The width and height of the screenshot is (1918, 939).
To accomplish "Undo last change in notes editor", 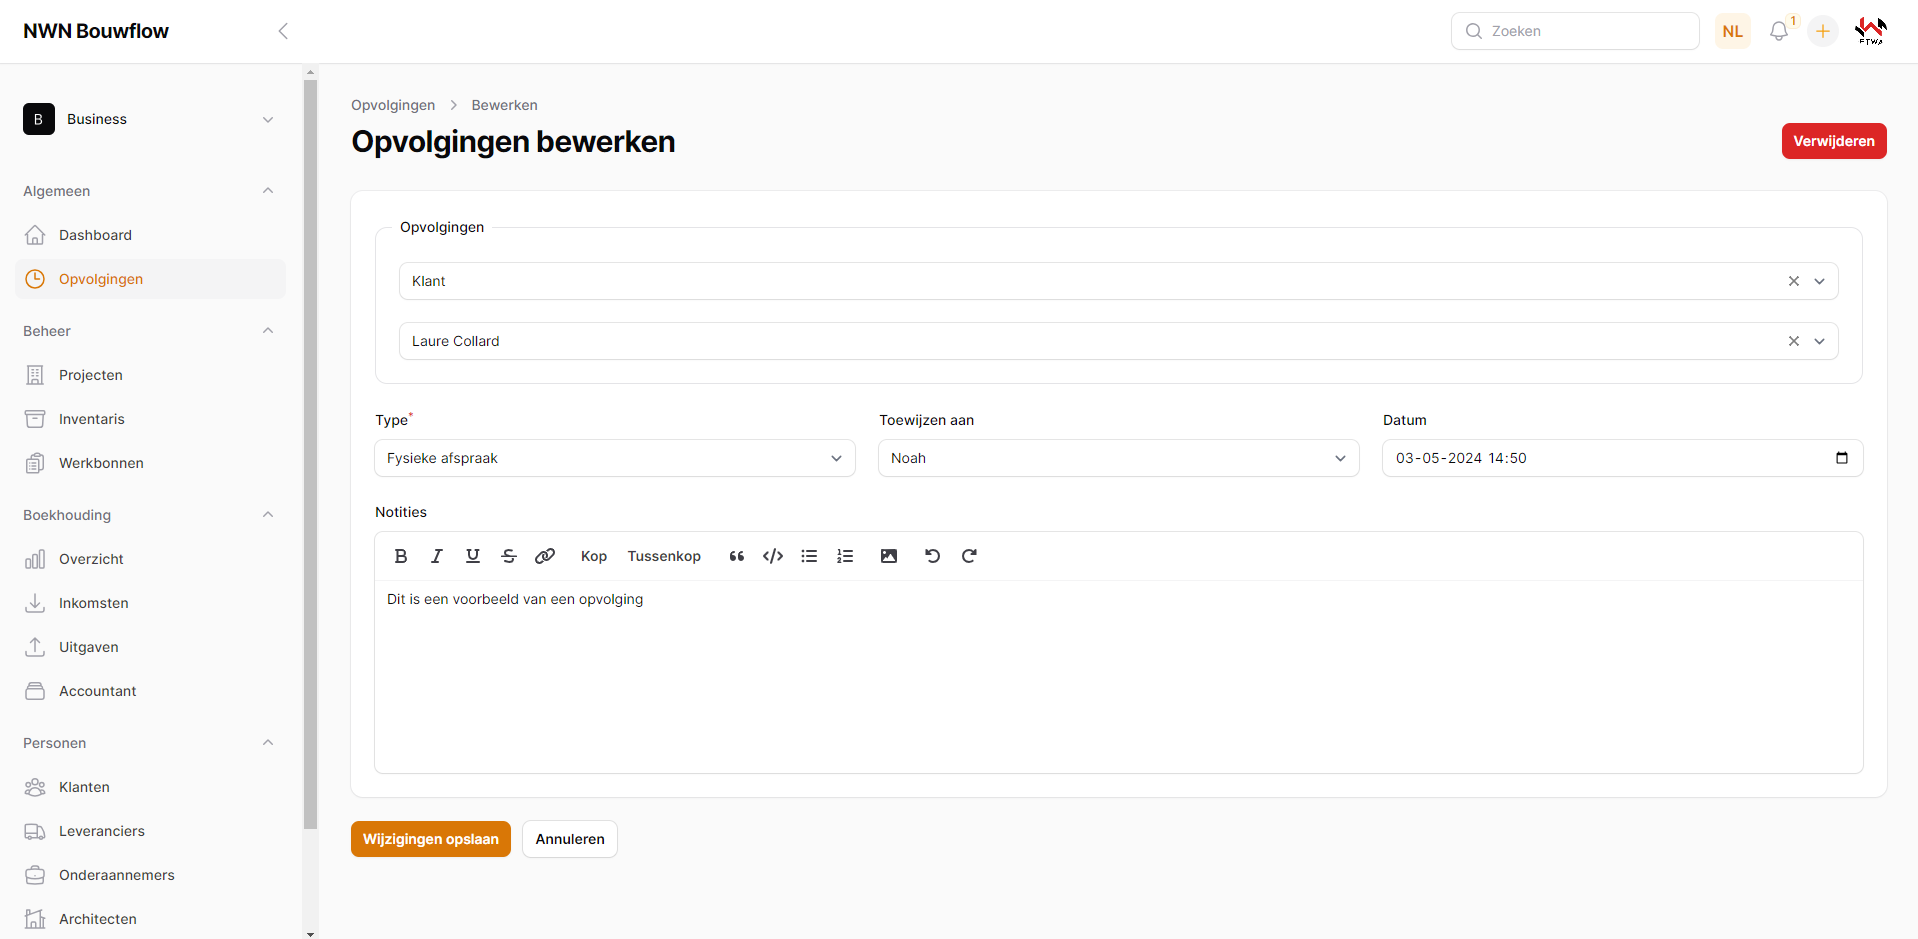I will tap(933, 556).
